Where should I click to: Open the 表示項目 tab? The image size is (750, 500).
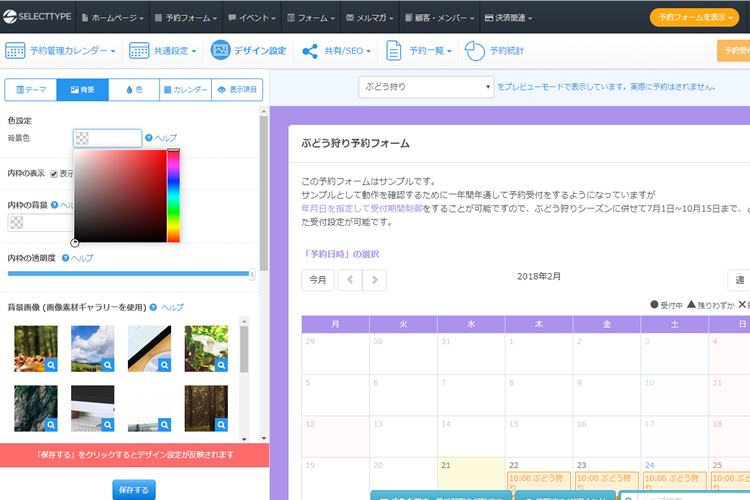(x=237, y=90)
